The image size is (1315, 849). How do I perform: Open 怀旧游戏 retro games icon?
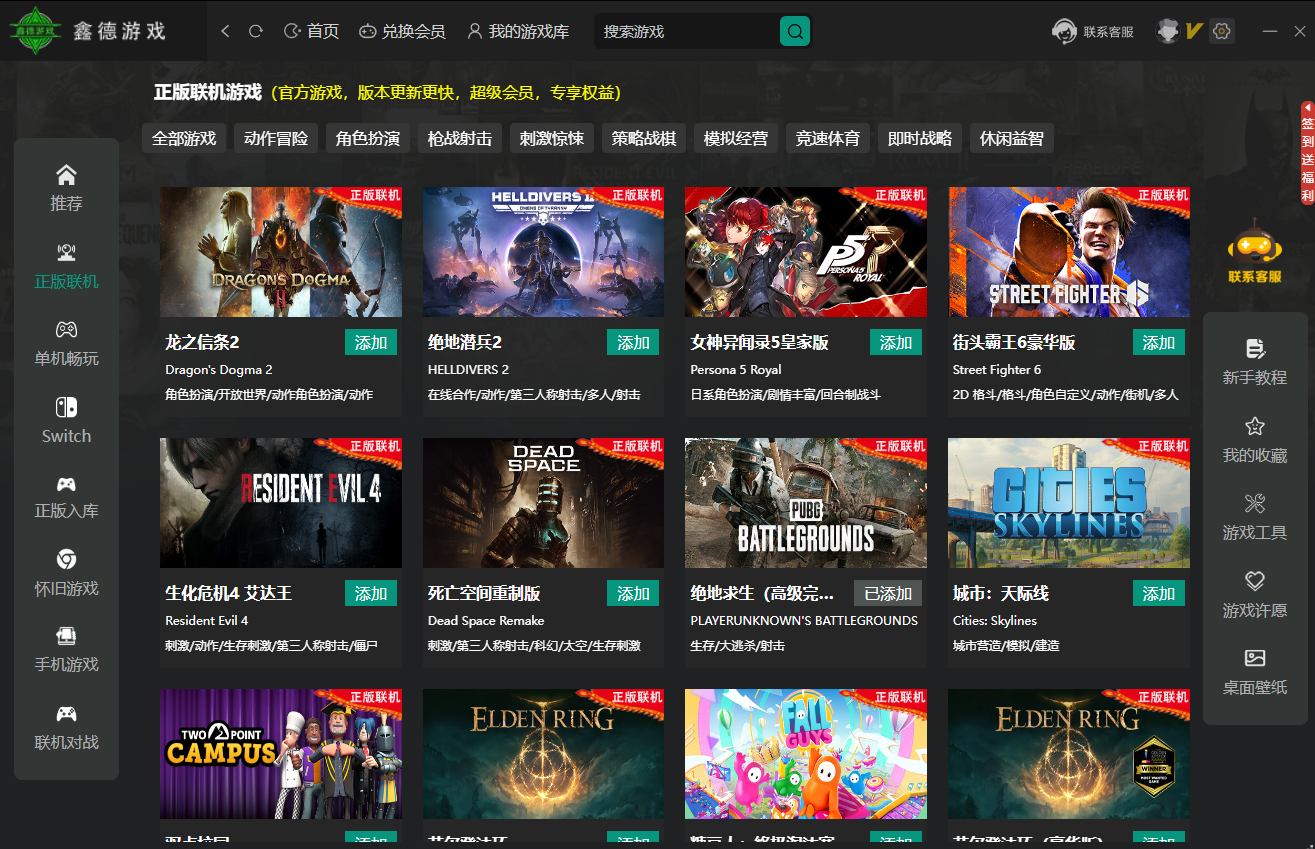point(66,559)
